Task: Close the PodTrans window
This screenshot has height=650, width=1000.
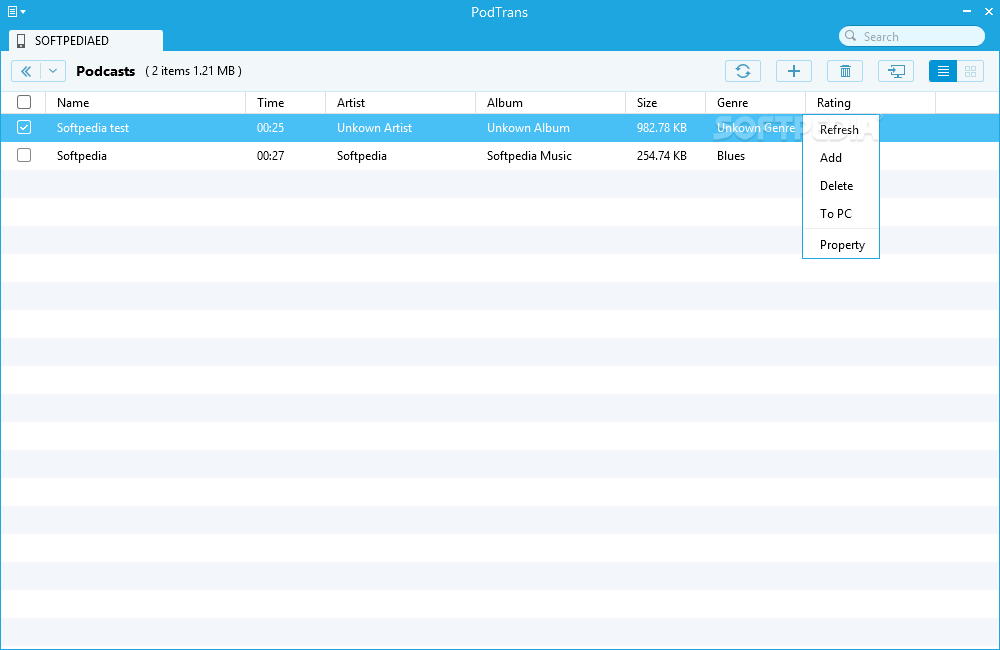Action: pos(989,11)
